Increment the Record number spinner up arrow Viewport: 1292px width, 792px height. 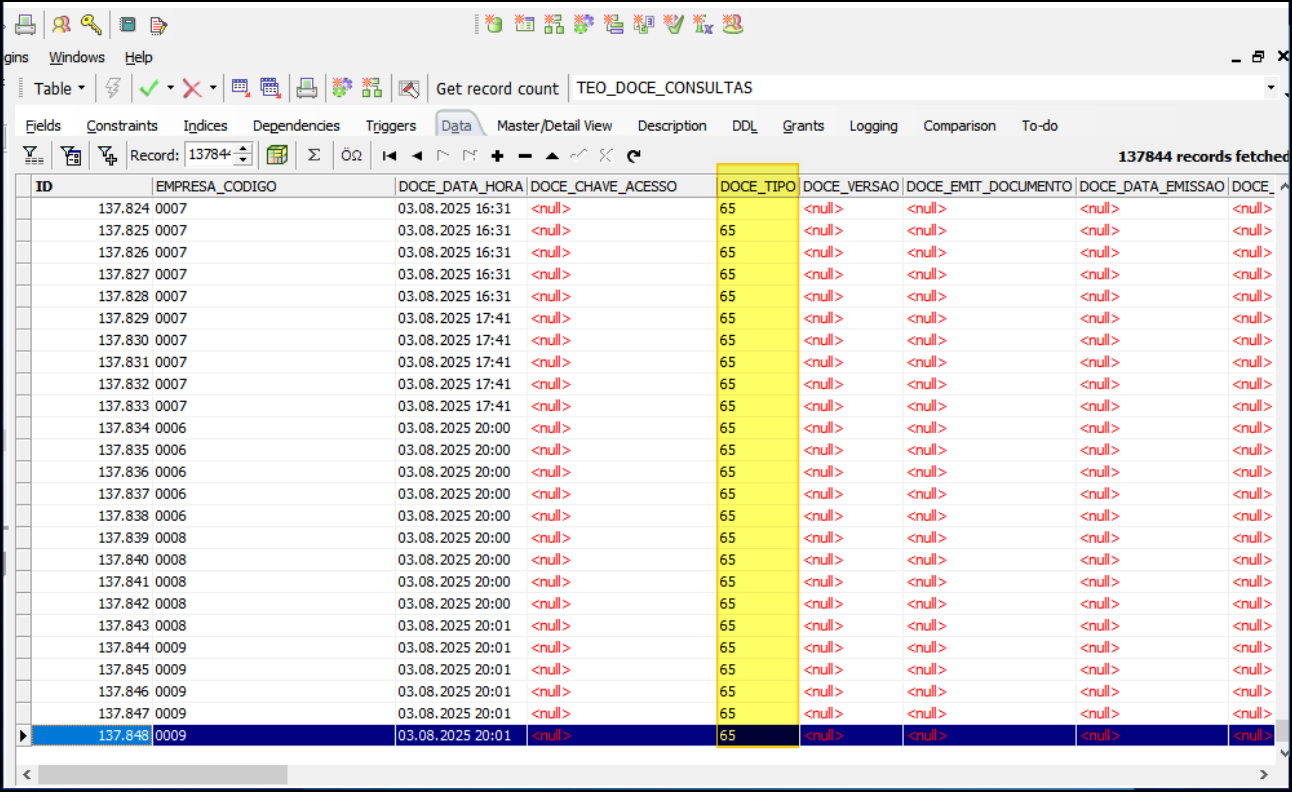tap(243, 150)
